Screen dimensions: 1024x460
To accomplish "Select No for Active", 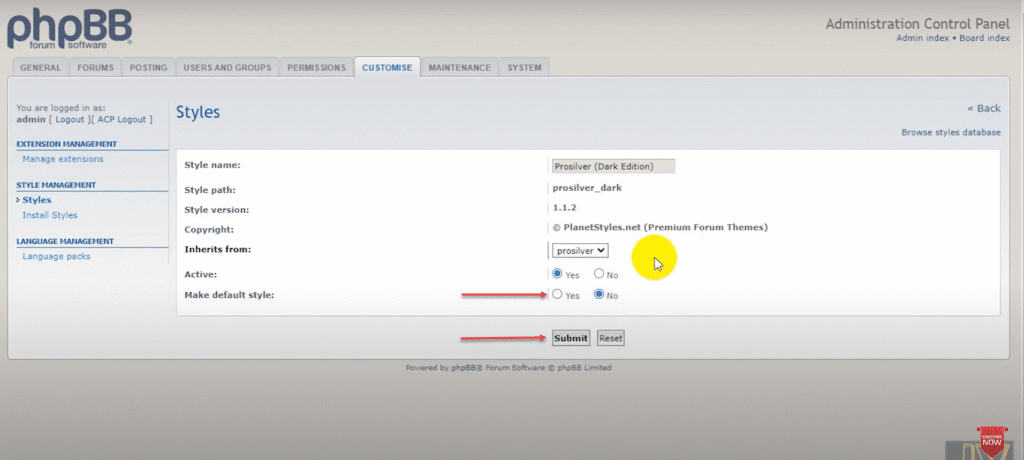I will click(x=599, y=273).
